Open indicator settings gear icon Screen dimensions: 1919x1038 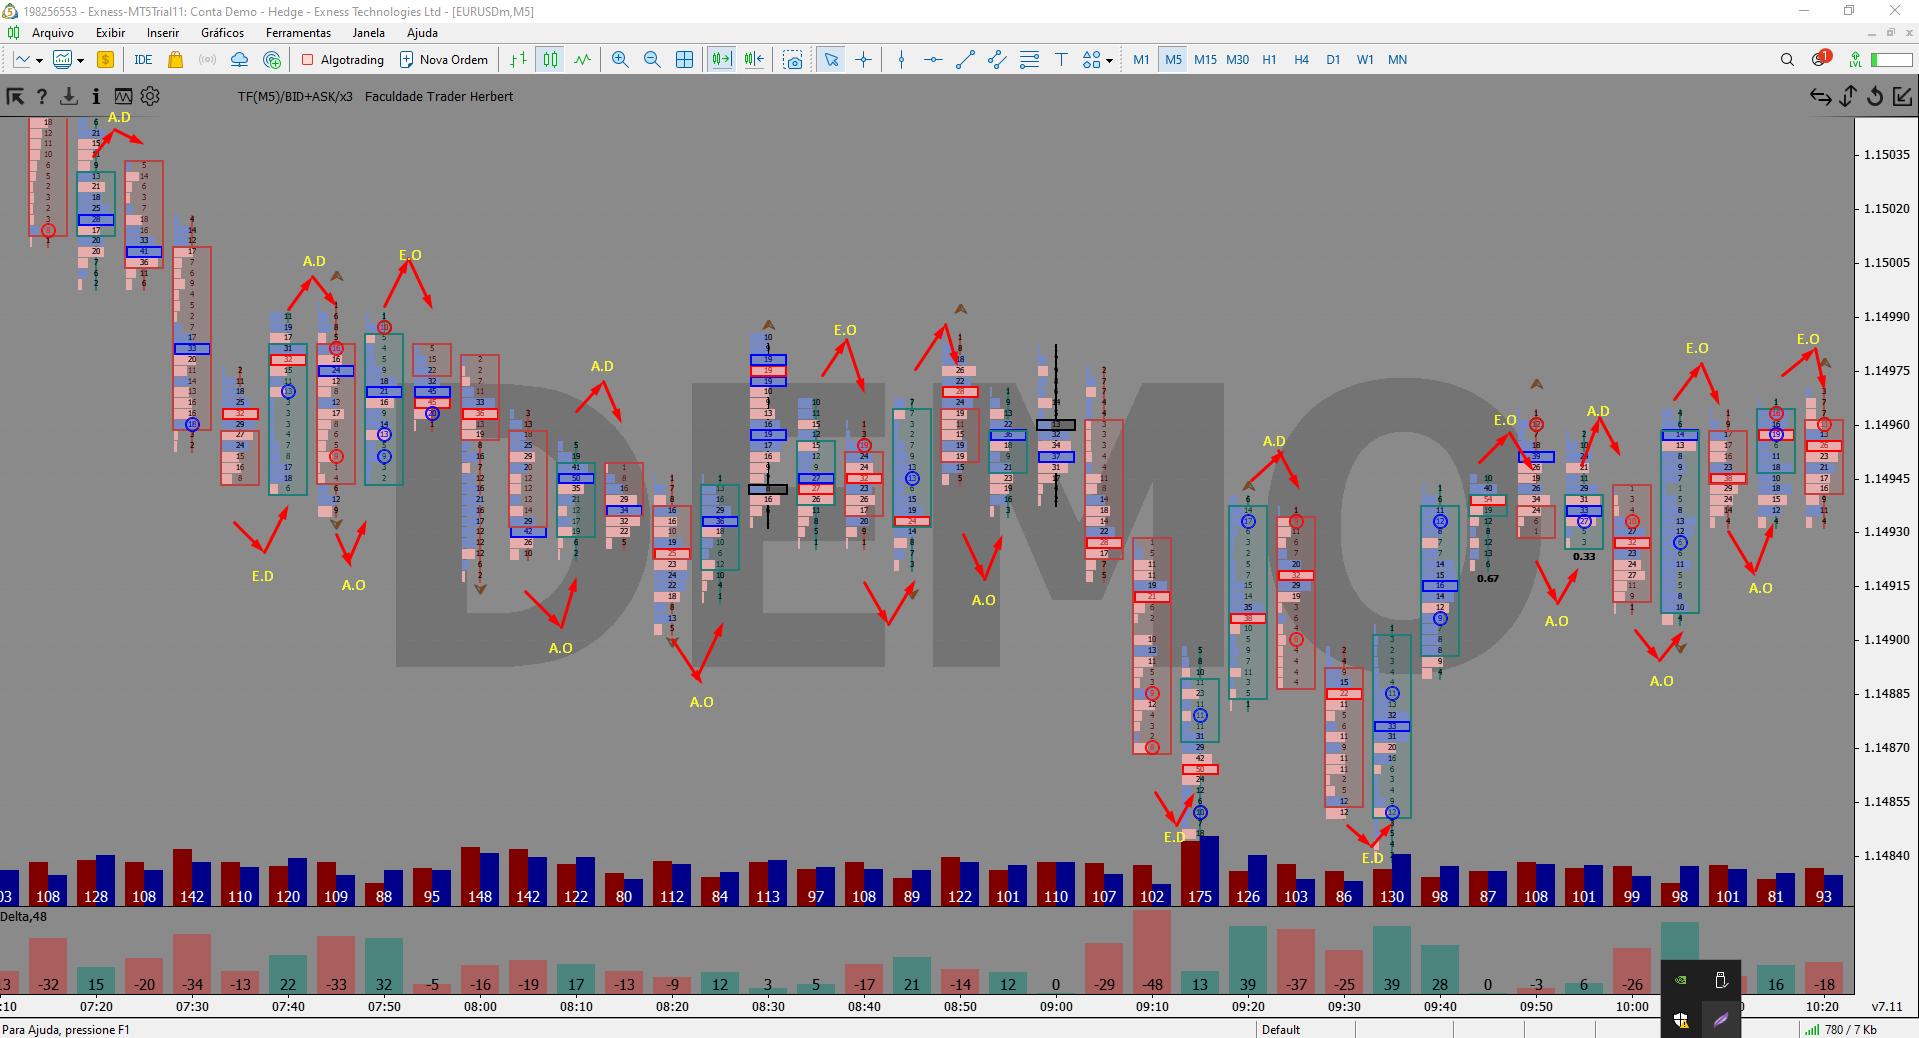(150, 96)
